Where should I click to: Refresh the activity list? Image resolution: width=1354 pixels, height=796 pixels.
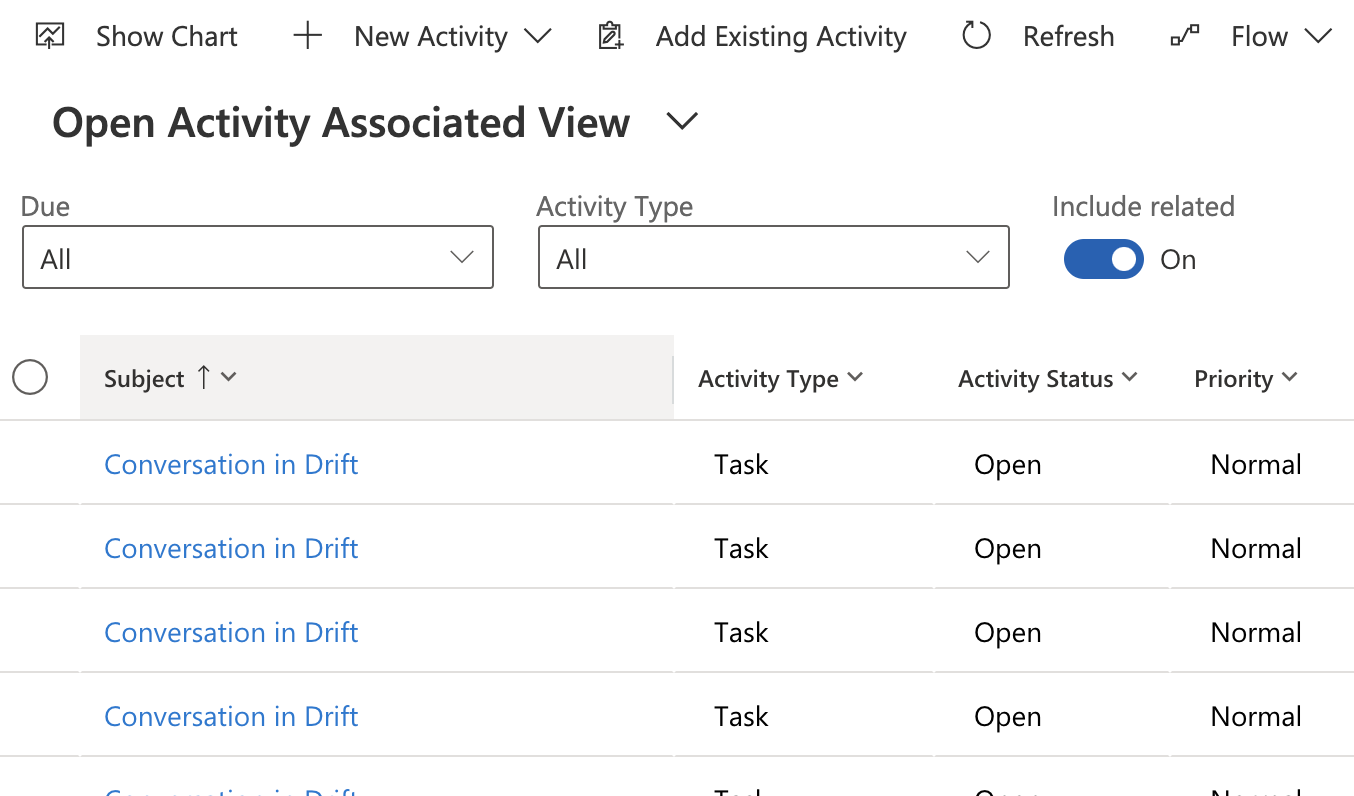point(1039,37)
